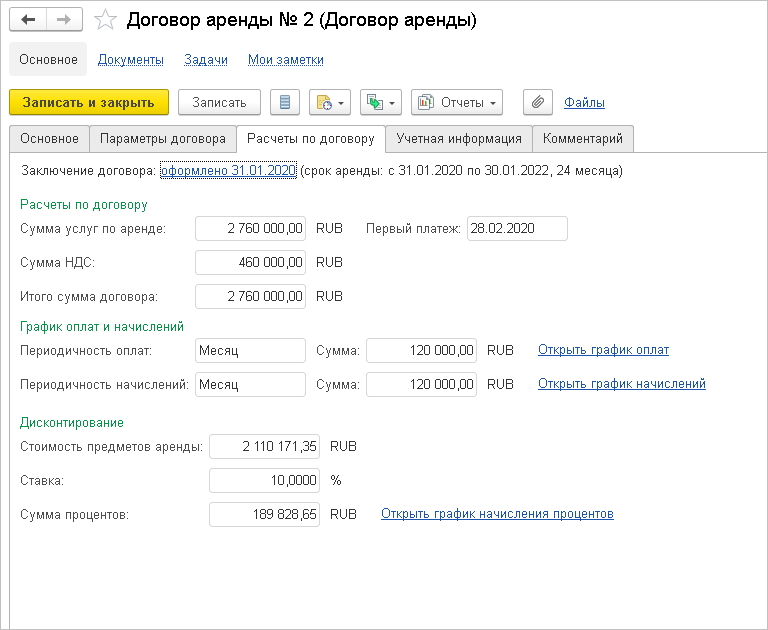The width and height of the screenshot is (768, 630).
Task: Click the back navigation arrow
Action: 28,20
